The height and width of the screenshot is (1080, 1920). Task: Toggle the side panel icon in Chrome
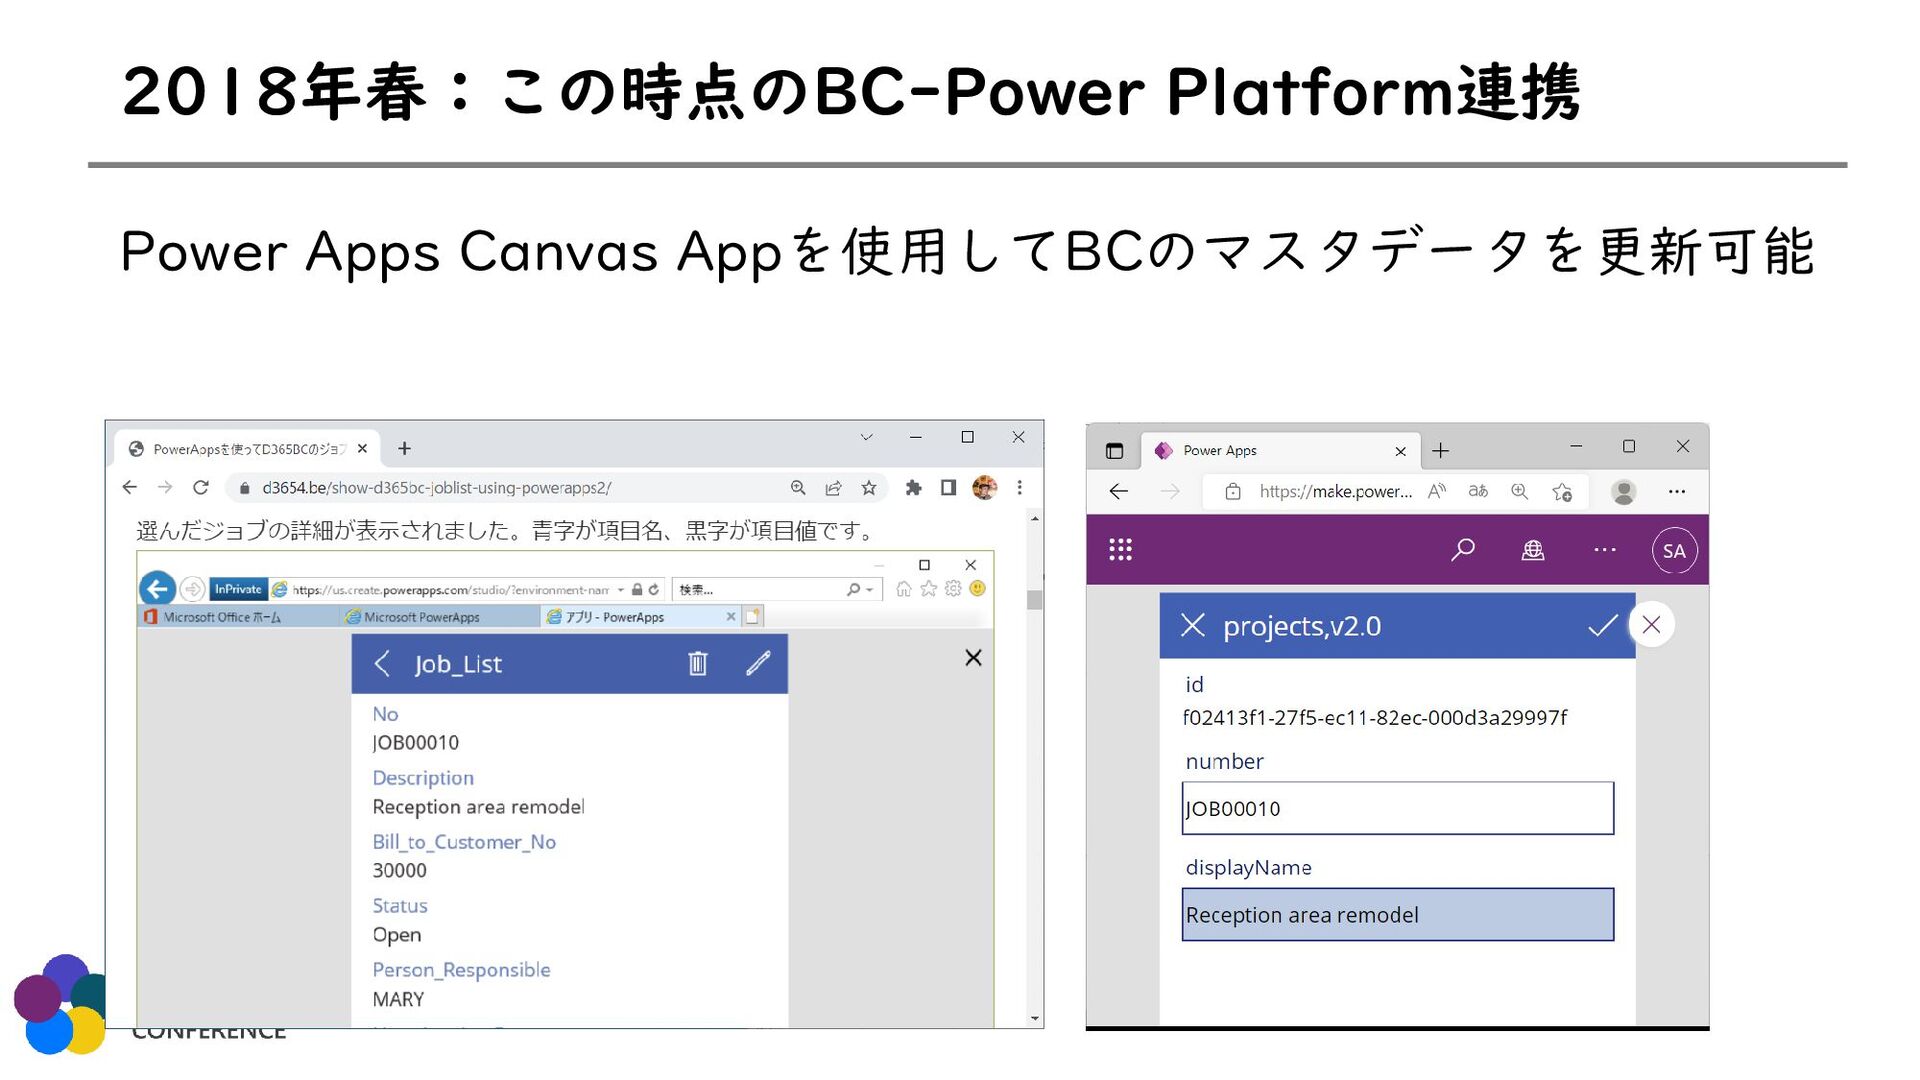948,488
